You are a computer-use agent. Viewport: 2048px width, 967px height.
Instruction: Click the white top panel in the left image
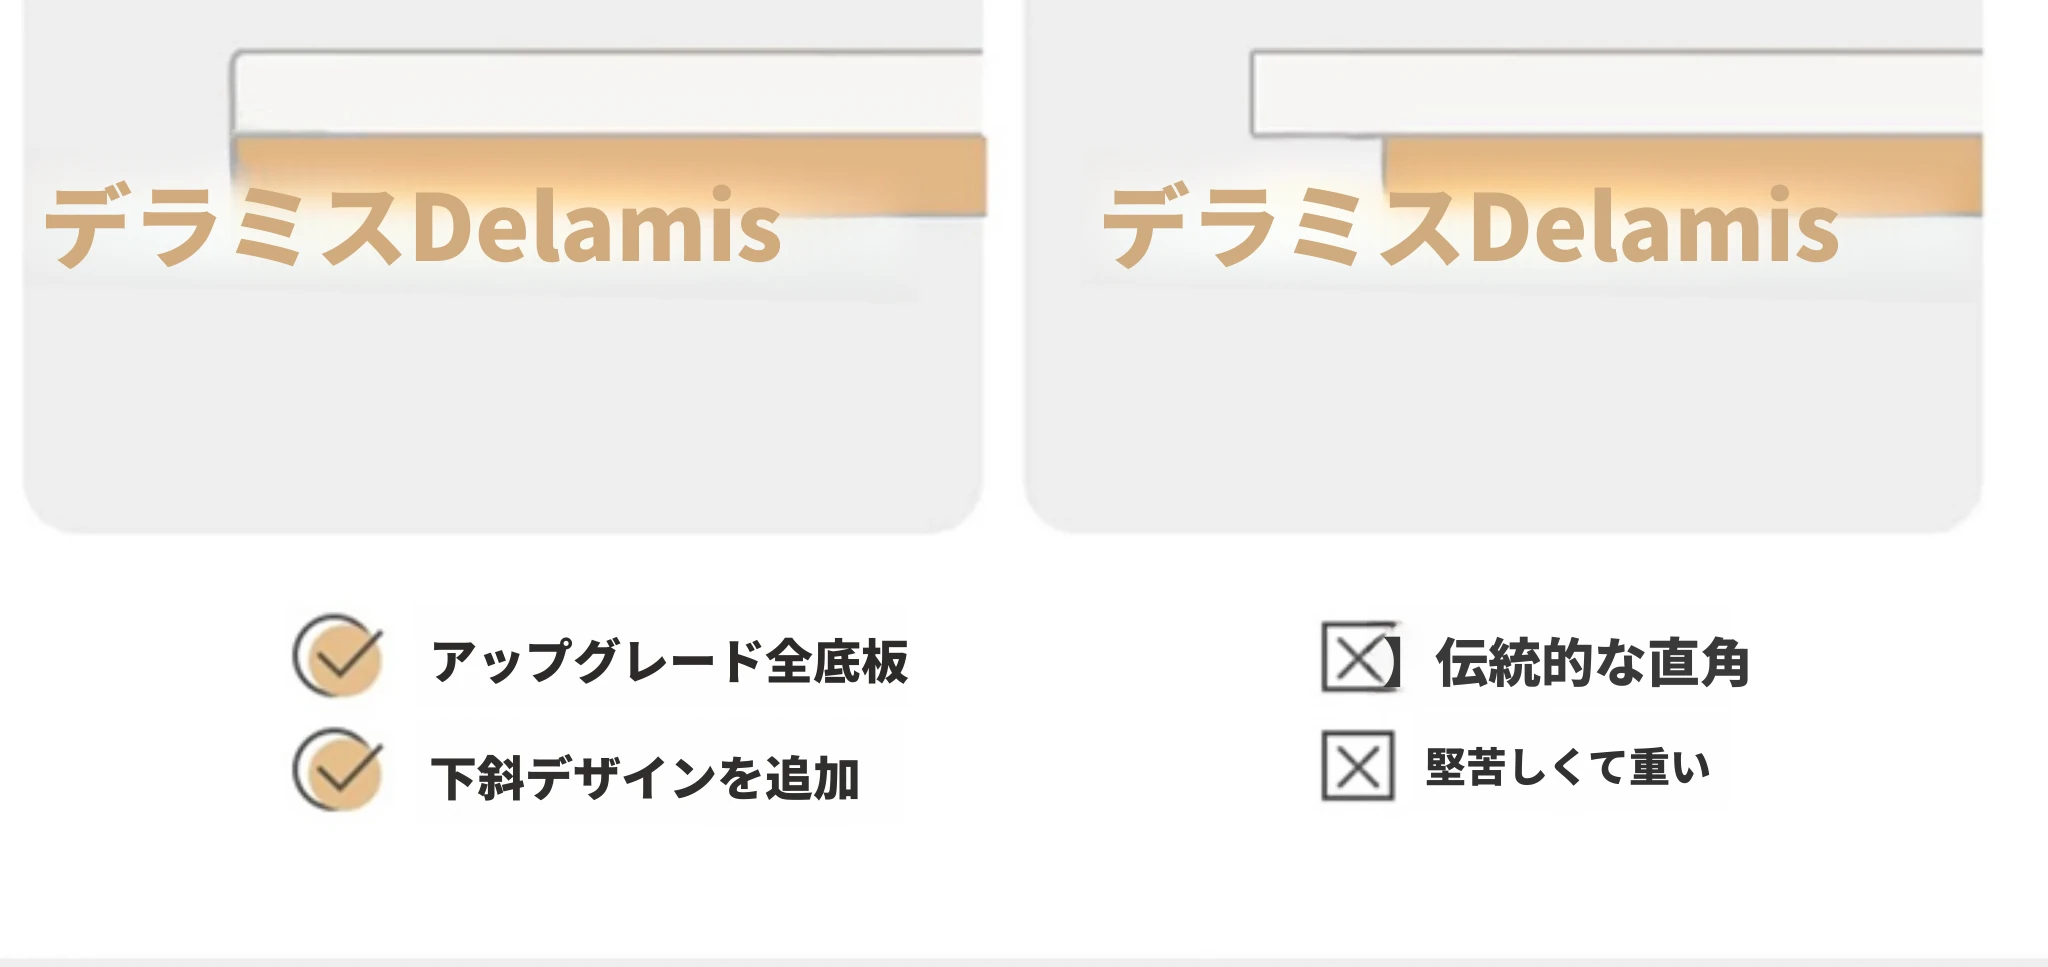(607, 92)
